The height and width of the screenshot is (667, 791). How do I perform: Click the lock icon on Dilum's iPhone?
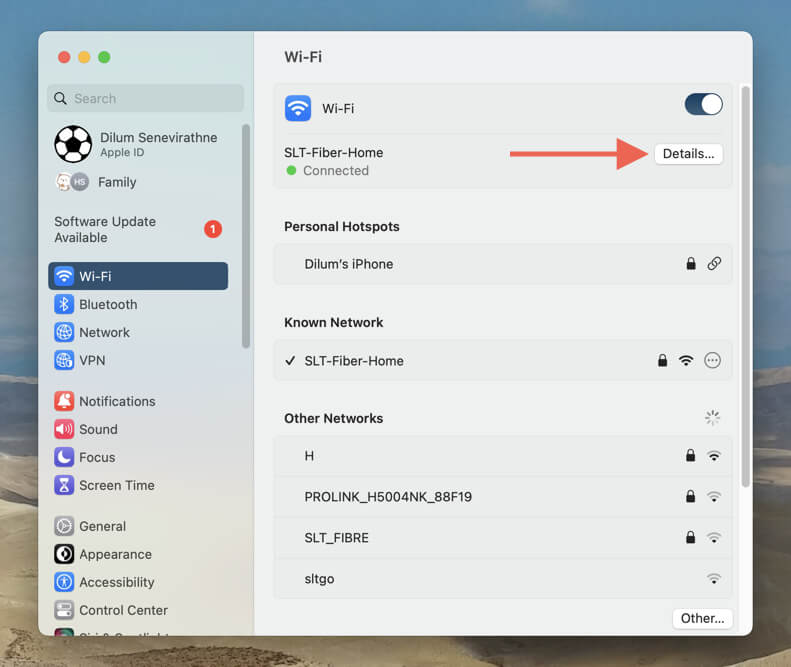691,263
